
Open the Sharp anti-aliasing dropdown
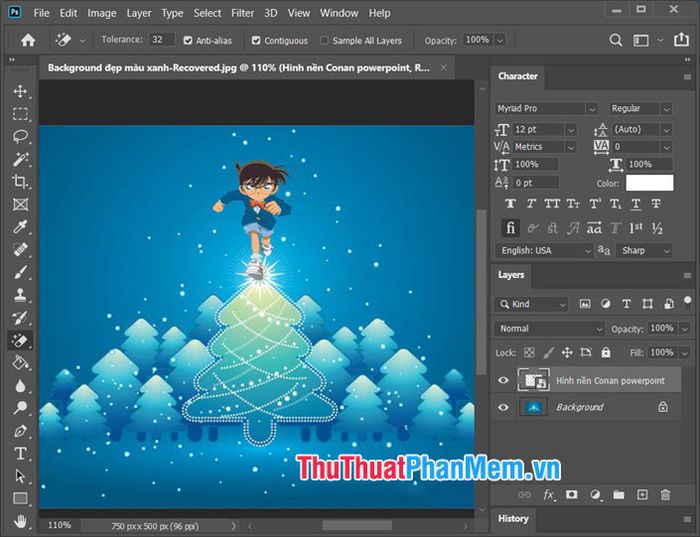(x=645, y=250)
